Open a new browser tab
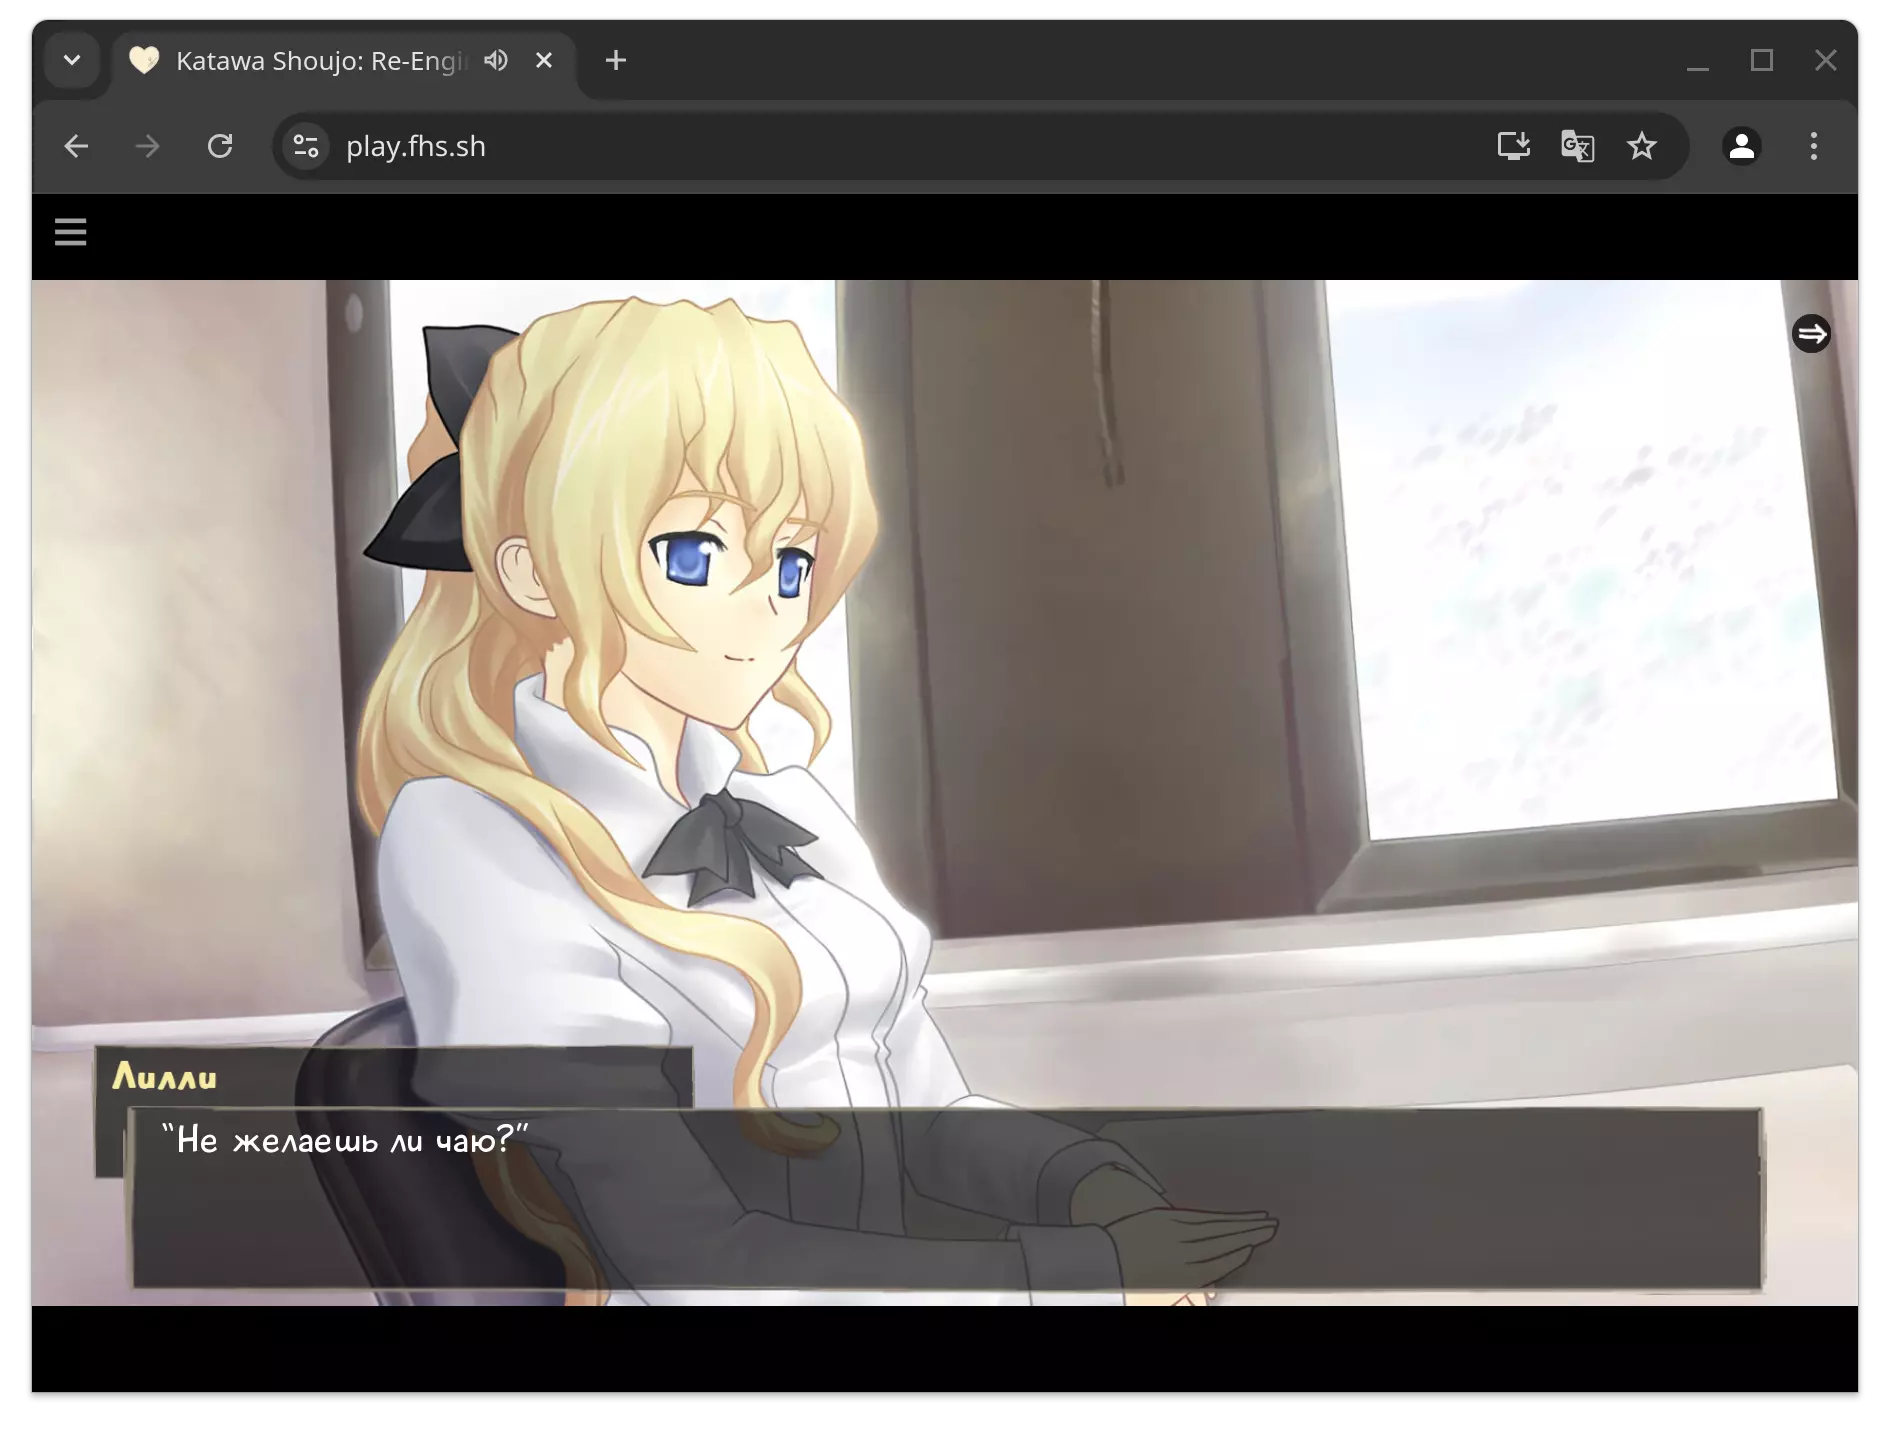Screen dimensions: 1890x1455 click(616, 61)
